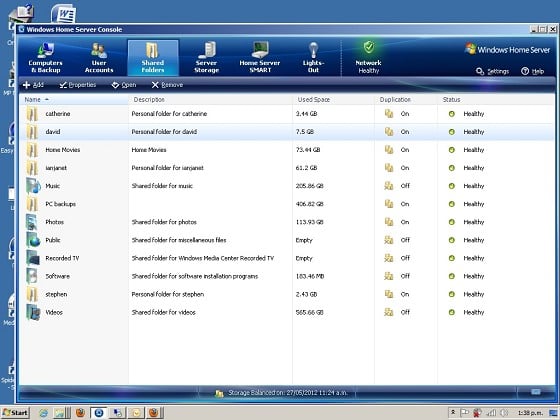Click duplication off icon in Music row
This screenshot has width=560, height=420.
pos(389,186)
